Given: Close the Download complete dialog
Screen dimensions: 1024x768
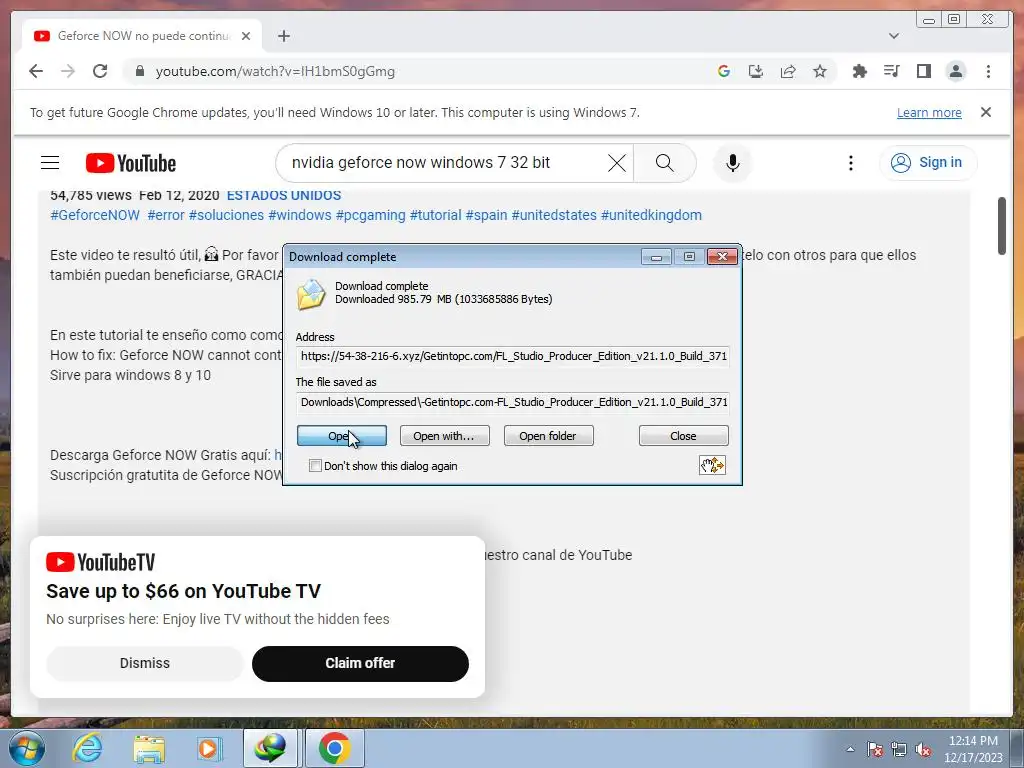Looking at the screenshot, I should coord(683,436).
